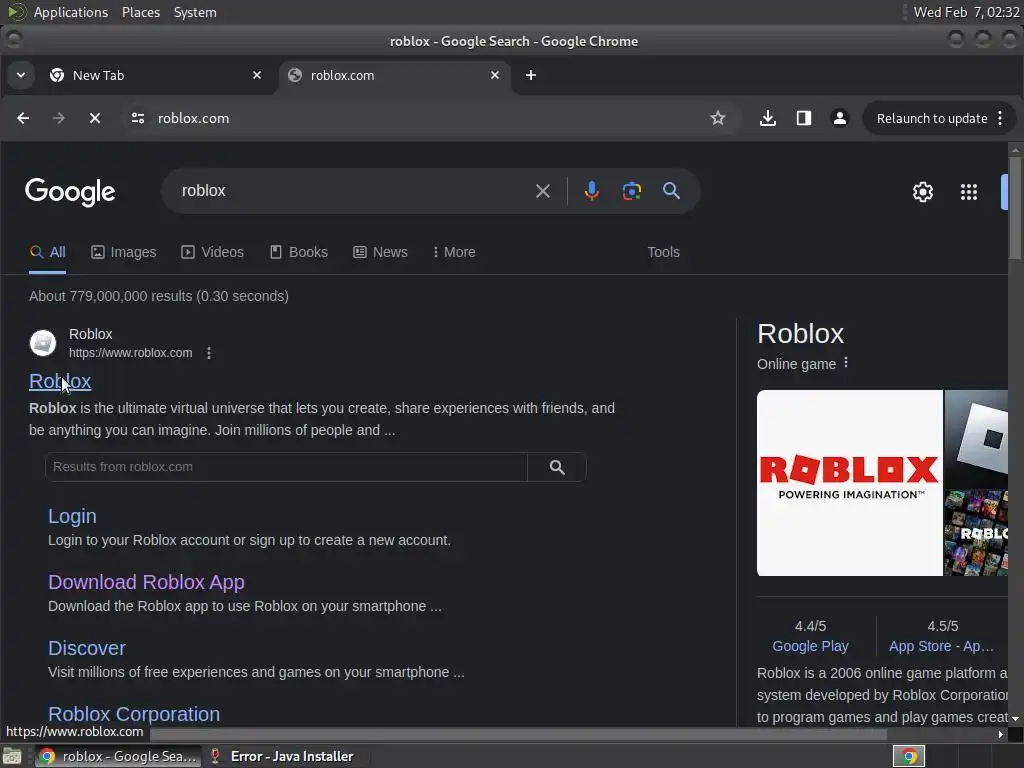Open the tab search dropdown chevron
The image size is (1024, 768).
coord(21,75)
